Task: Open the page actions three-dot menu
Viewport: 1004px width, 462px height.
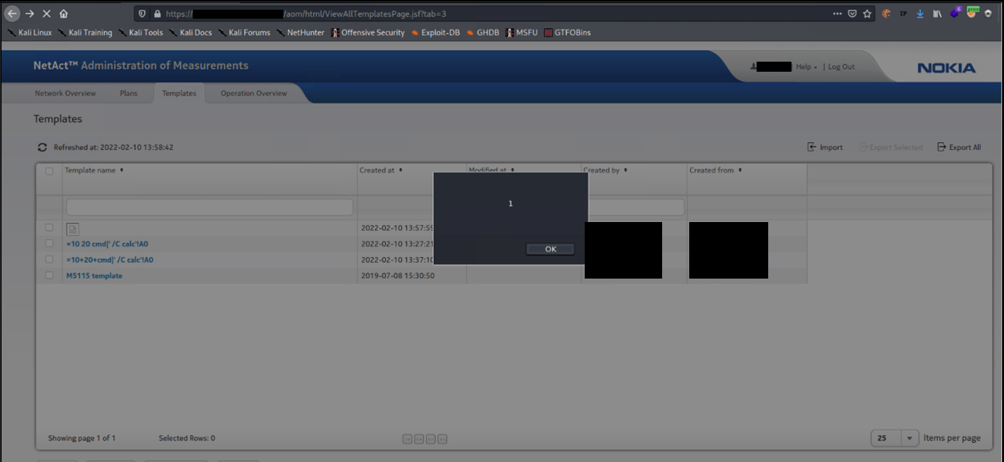Action: click(838, 13)
